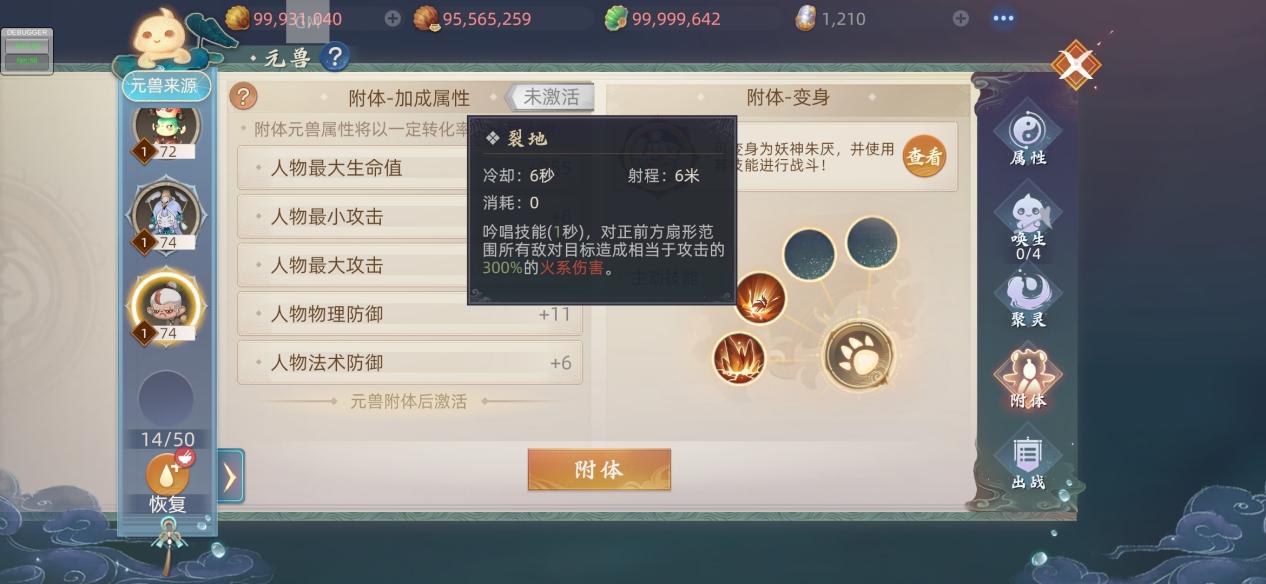Open the three-dot more menu

1003,18
